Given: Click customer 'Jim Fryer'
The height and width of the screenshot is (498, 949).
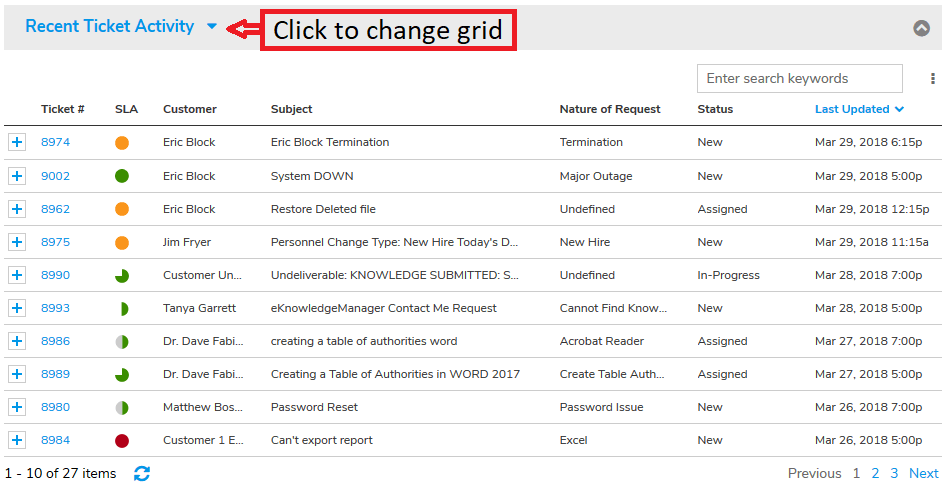Looking at the screenshot, I should pyautogui.click(x=186, y=242).
